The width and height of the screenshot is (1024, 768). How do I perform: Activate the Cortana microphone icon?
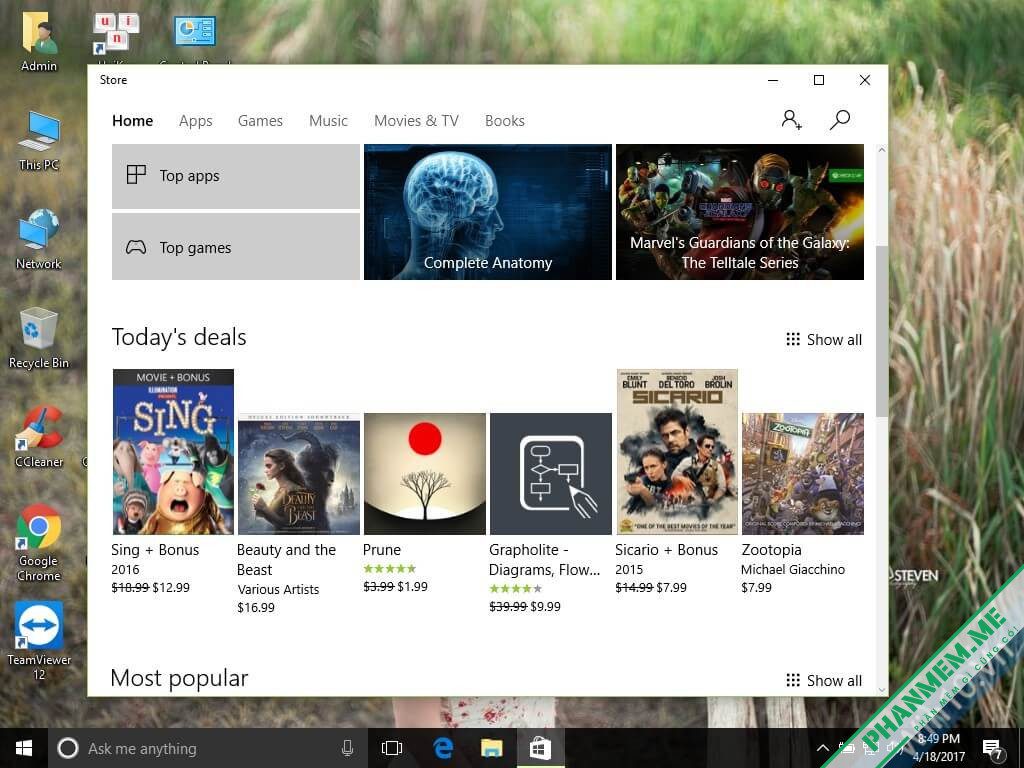click(347, 748)
